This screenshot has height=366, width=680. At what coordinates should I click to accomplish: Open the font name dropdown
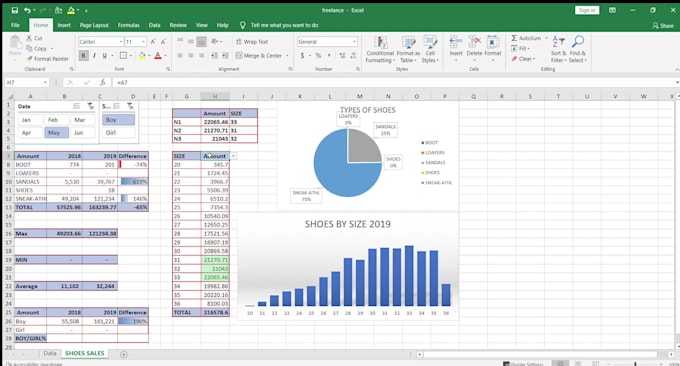[121, 42]
